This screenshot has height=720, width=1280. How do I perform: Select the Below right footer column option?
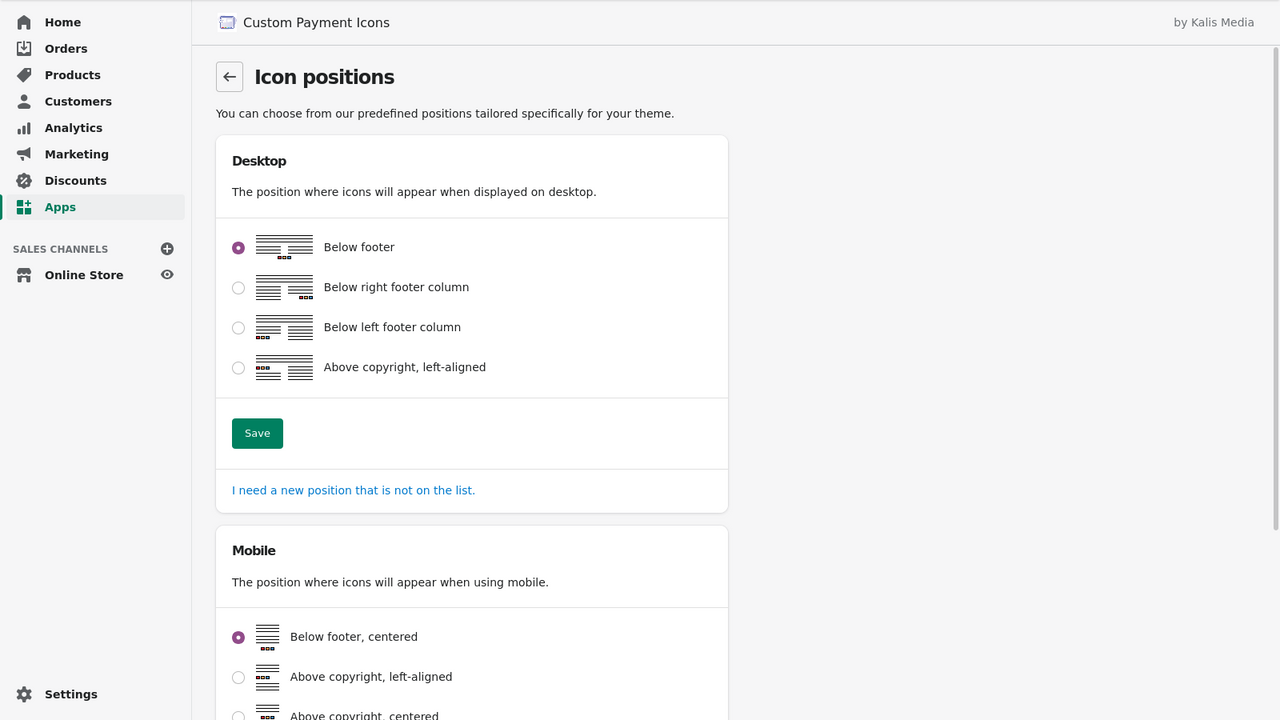click(238, 287)
